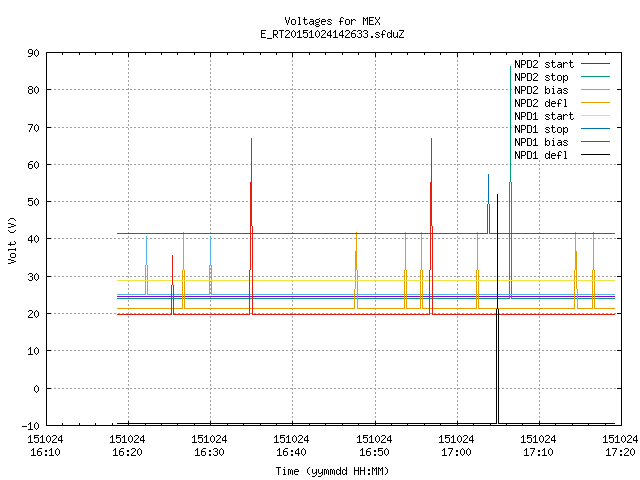The height and width of the screenshot is (480, 640).
Task: Click the y-axis tick value 10
Action: tap(34, 351)
